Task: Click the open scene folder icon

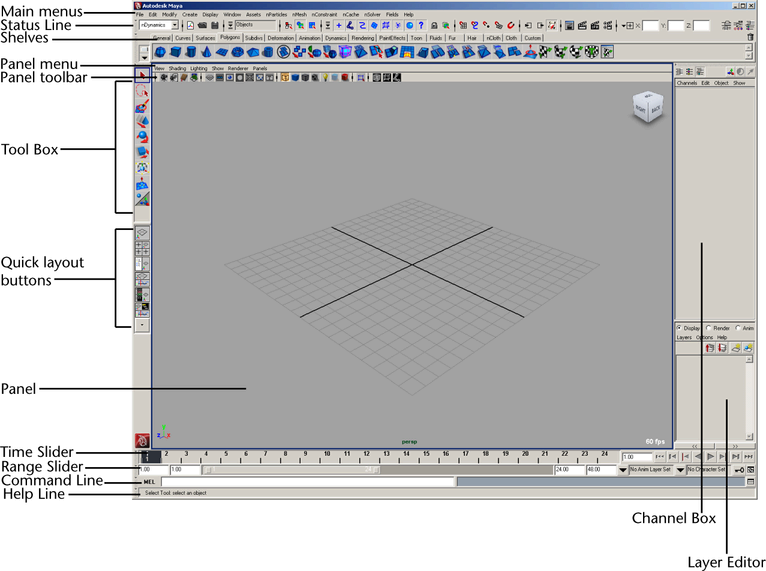Action: coord(202,25)
